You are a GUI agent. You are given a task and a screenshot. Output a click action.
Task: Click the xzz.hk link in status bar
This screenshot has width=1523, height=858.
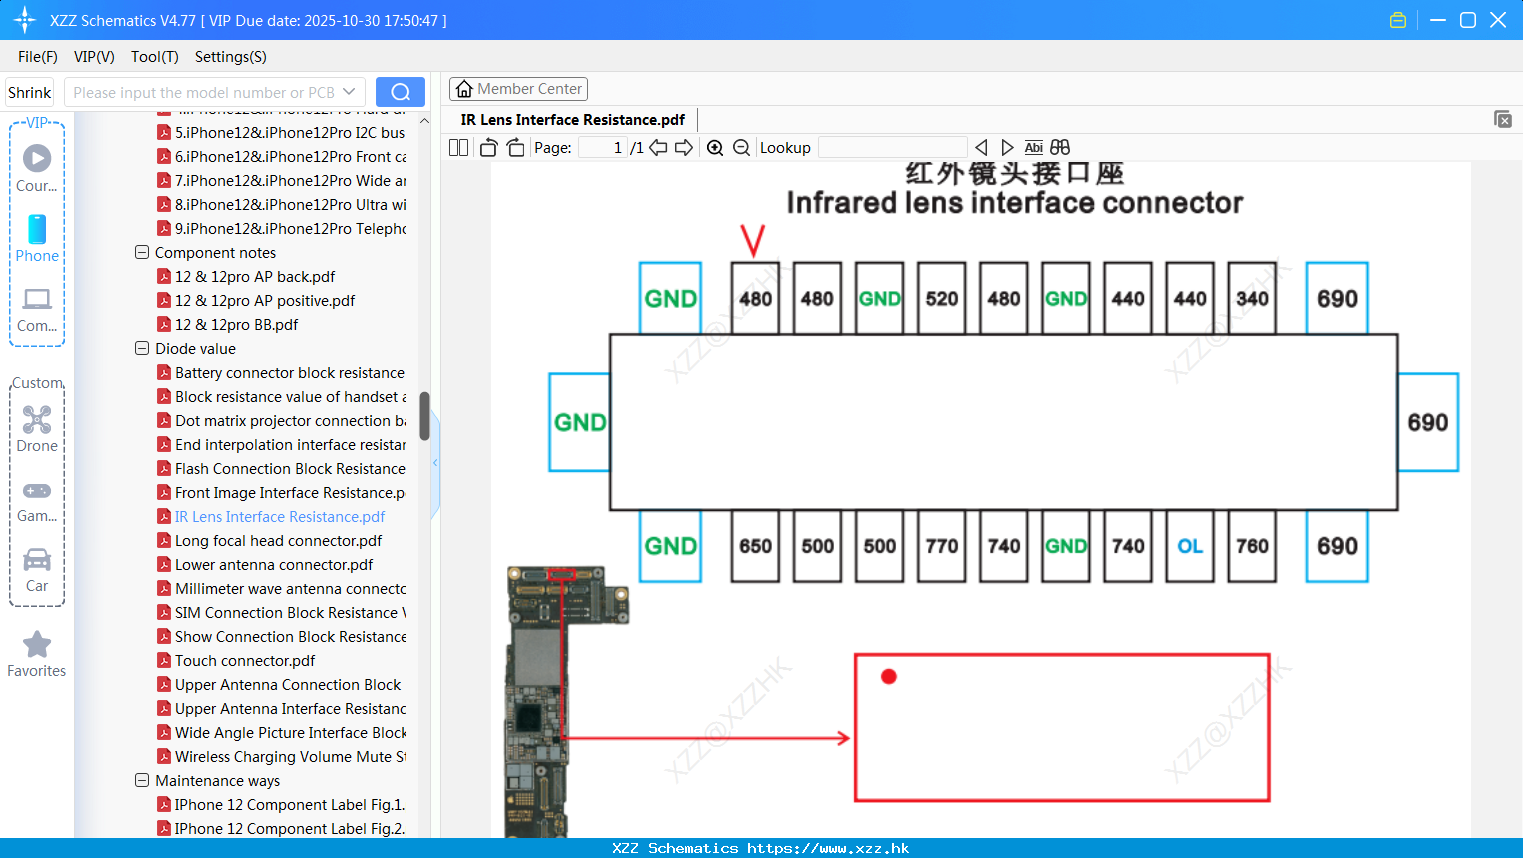pyautogui.click(x=828, y=848)
